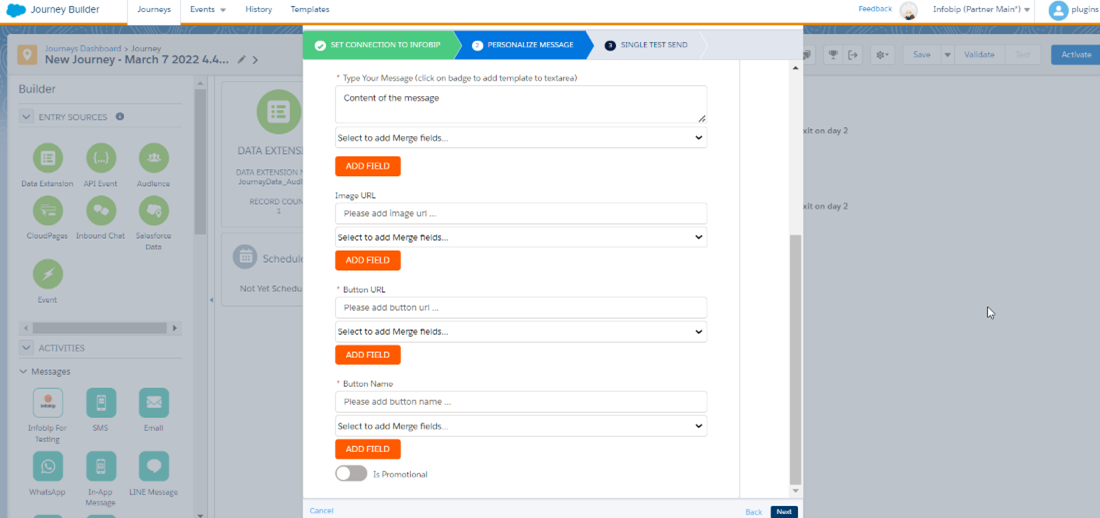Click the Schedule calendar icon on canvas

pos(246,257)
